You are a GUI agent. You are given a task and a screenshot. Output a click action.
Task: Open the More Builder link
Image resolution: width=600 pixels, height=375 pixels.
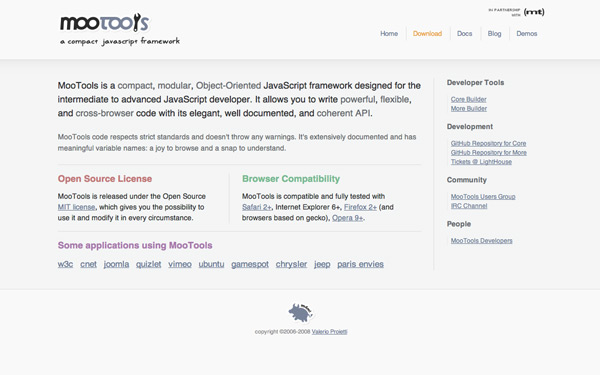[x=469, y=109]
